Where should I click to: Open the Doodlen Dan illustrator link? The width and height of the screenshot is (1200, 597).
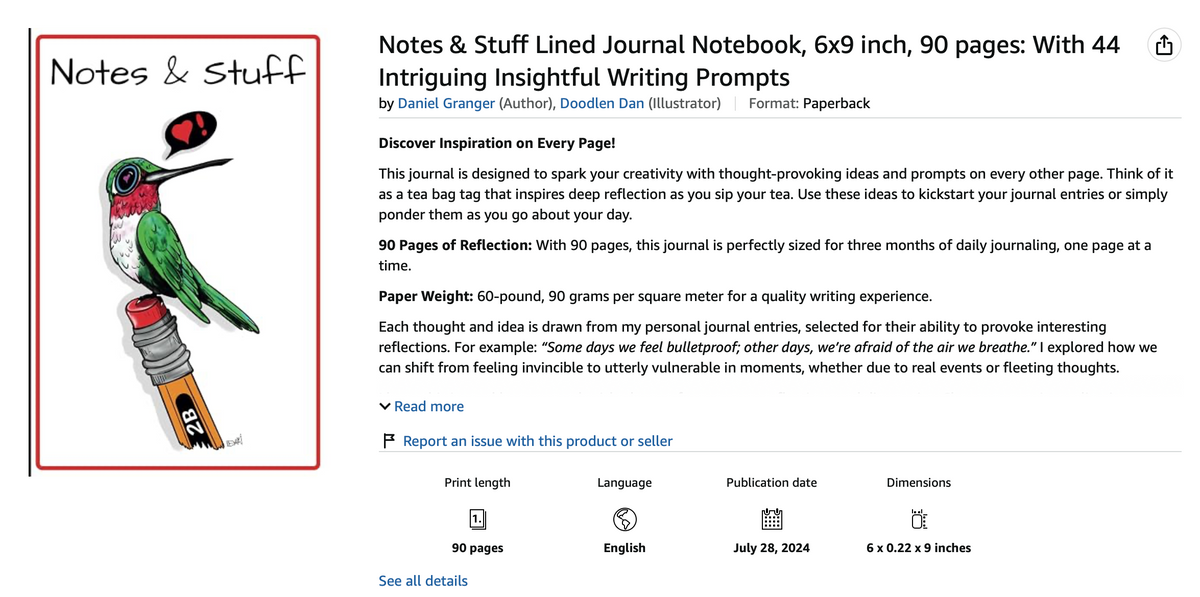pos(602,103)
